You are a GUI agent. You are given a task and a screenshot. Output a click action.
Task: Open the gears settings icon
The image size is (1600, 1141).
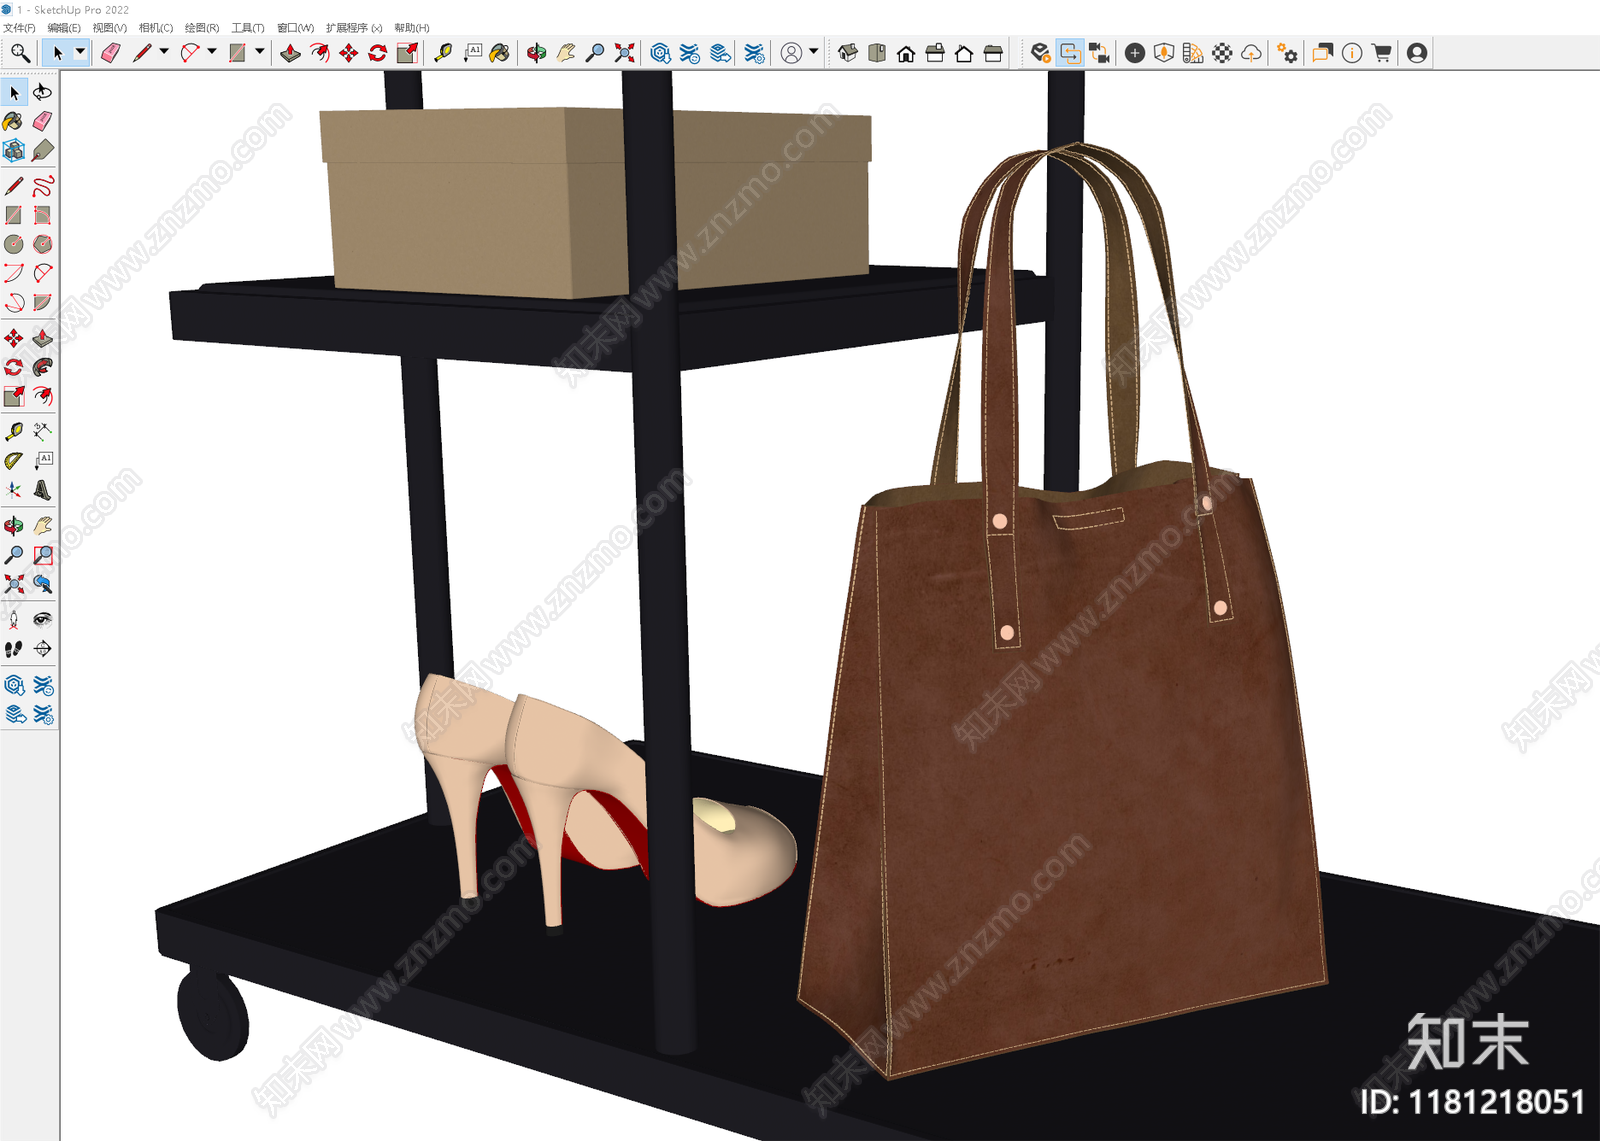[1287, 53]
